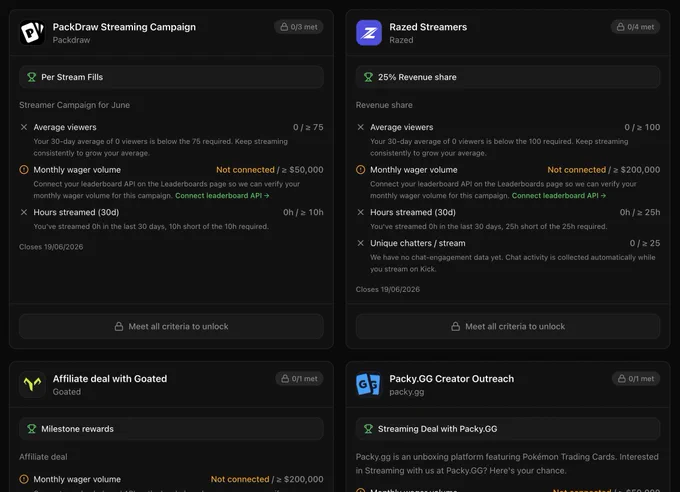Click X icon next to Razed Average viewers
Image resolution: width=680 pixels, height=492 pixels.
[360, 127]
